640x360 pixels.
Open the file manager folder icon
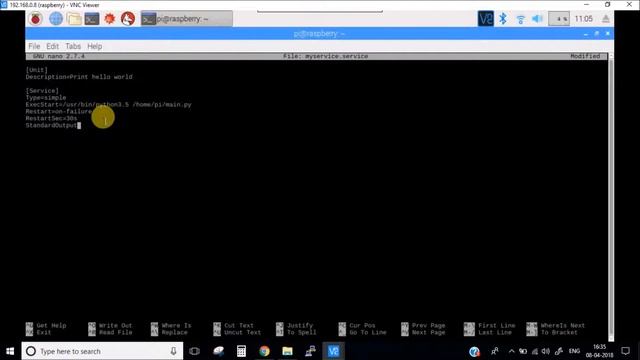(74, 19)
